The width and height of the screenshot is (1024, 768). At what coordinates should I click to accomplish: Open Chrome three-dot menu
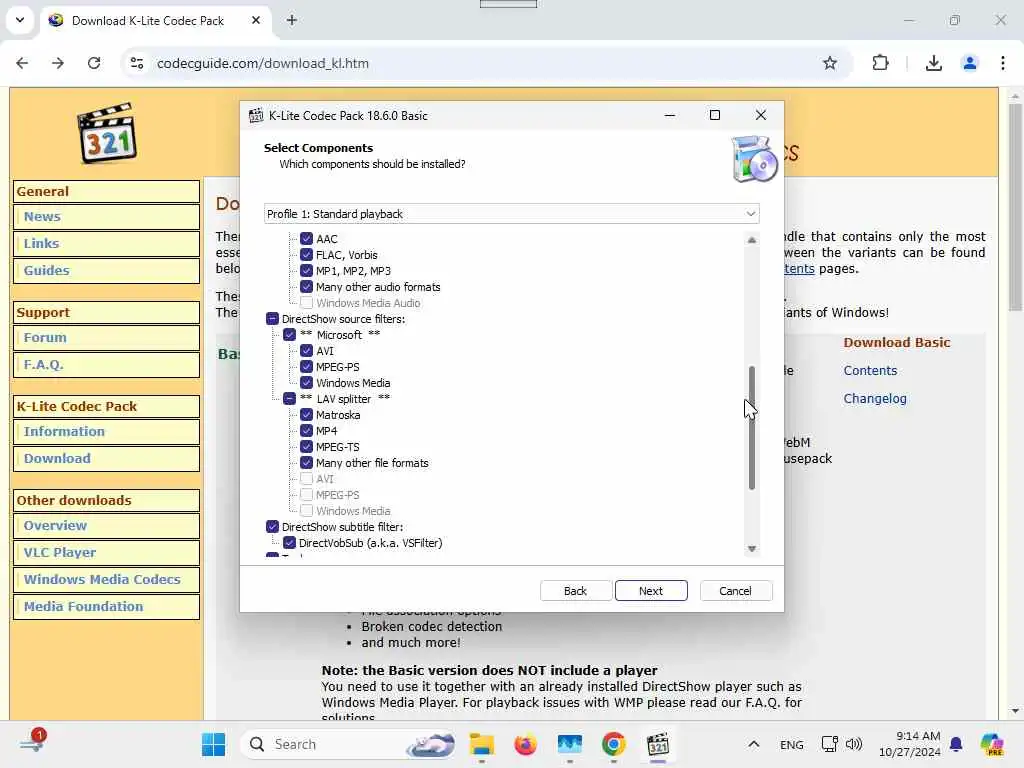click(x=1002, y=63)
